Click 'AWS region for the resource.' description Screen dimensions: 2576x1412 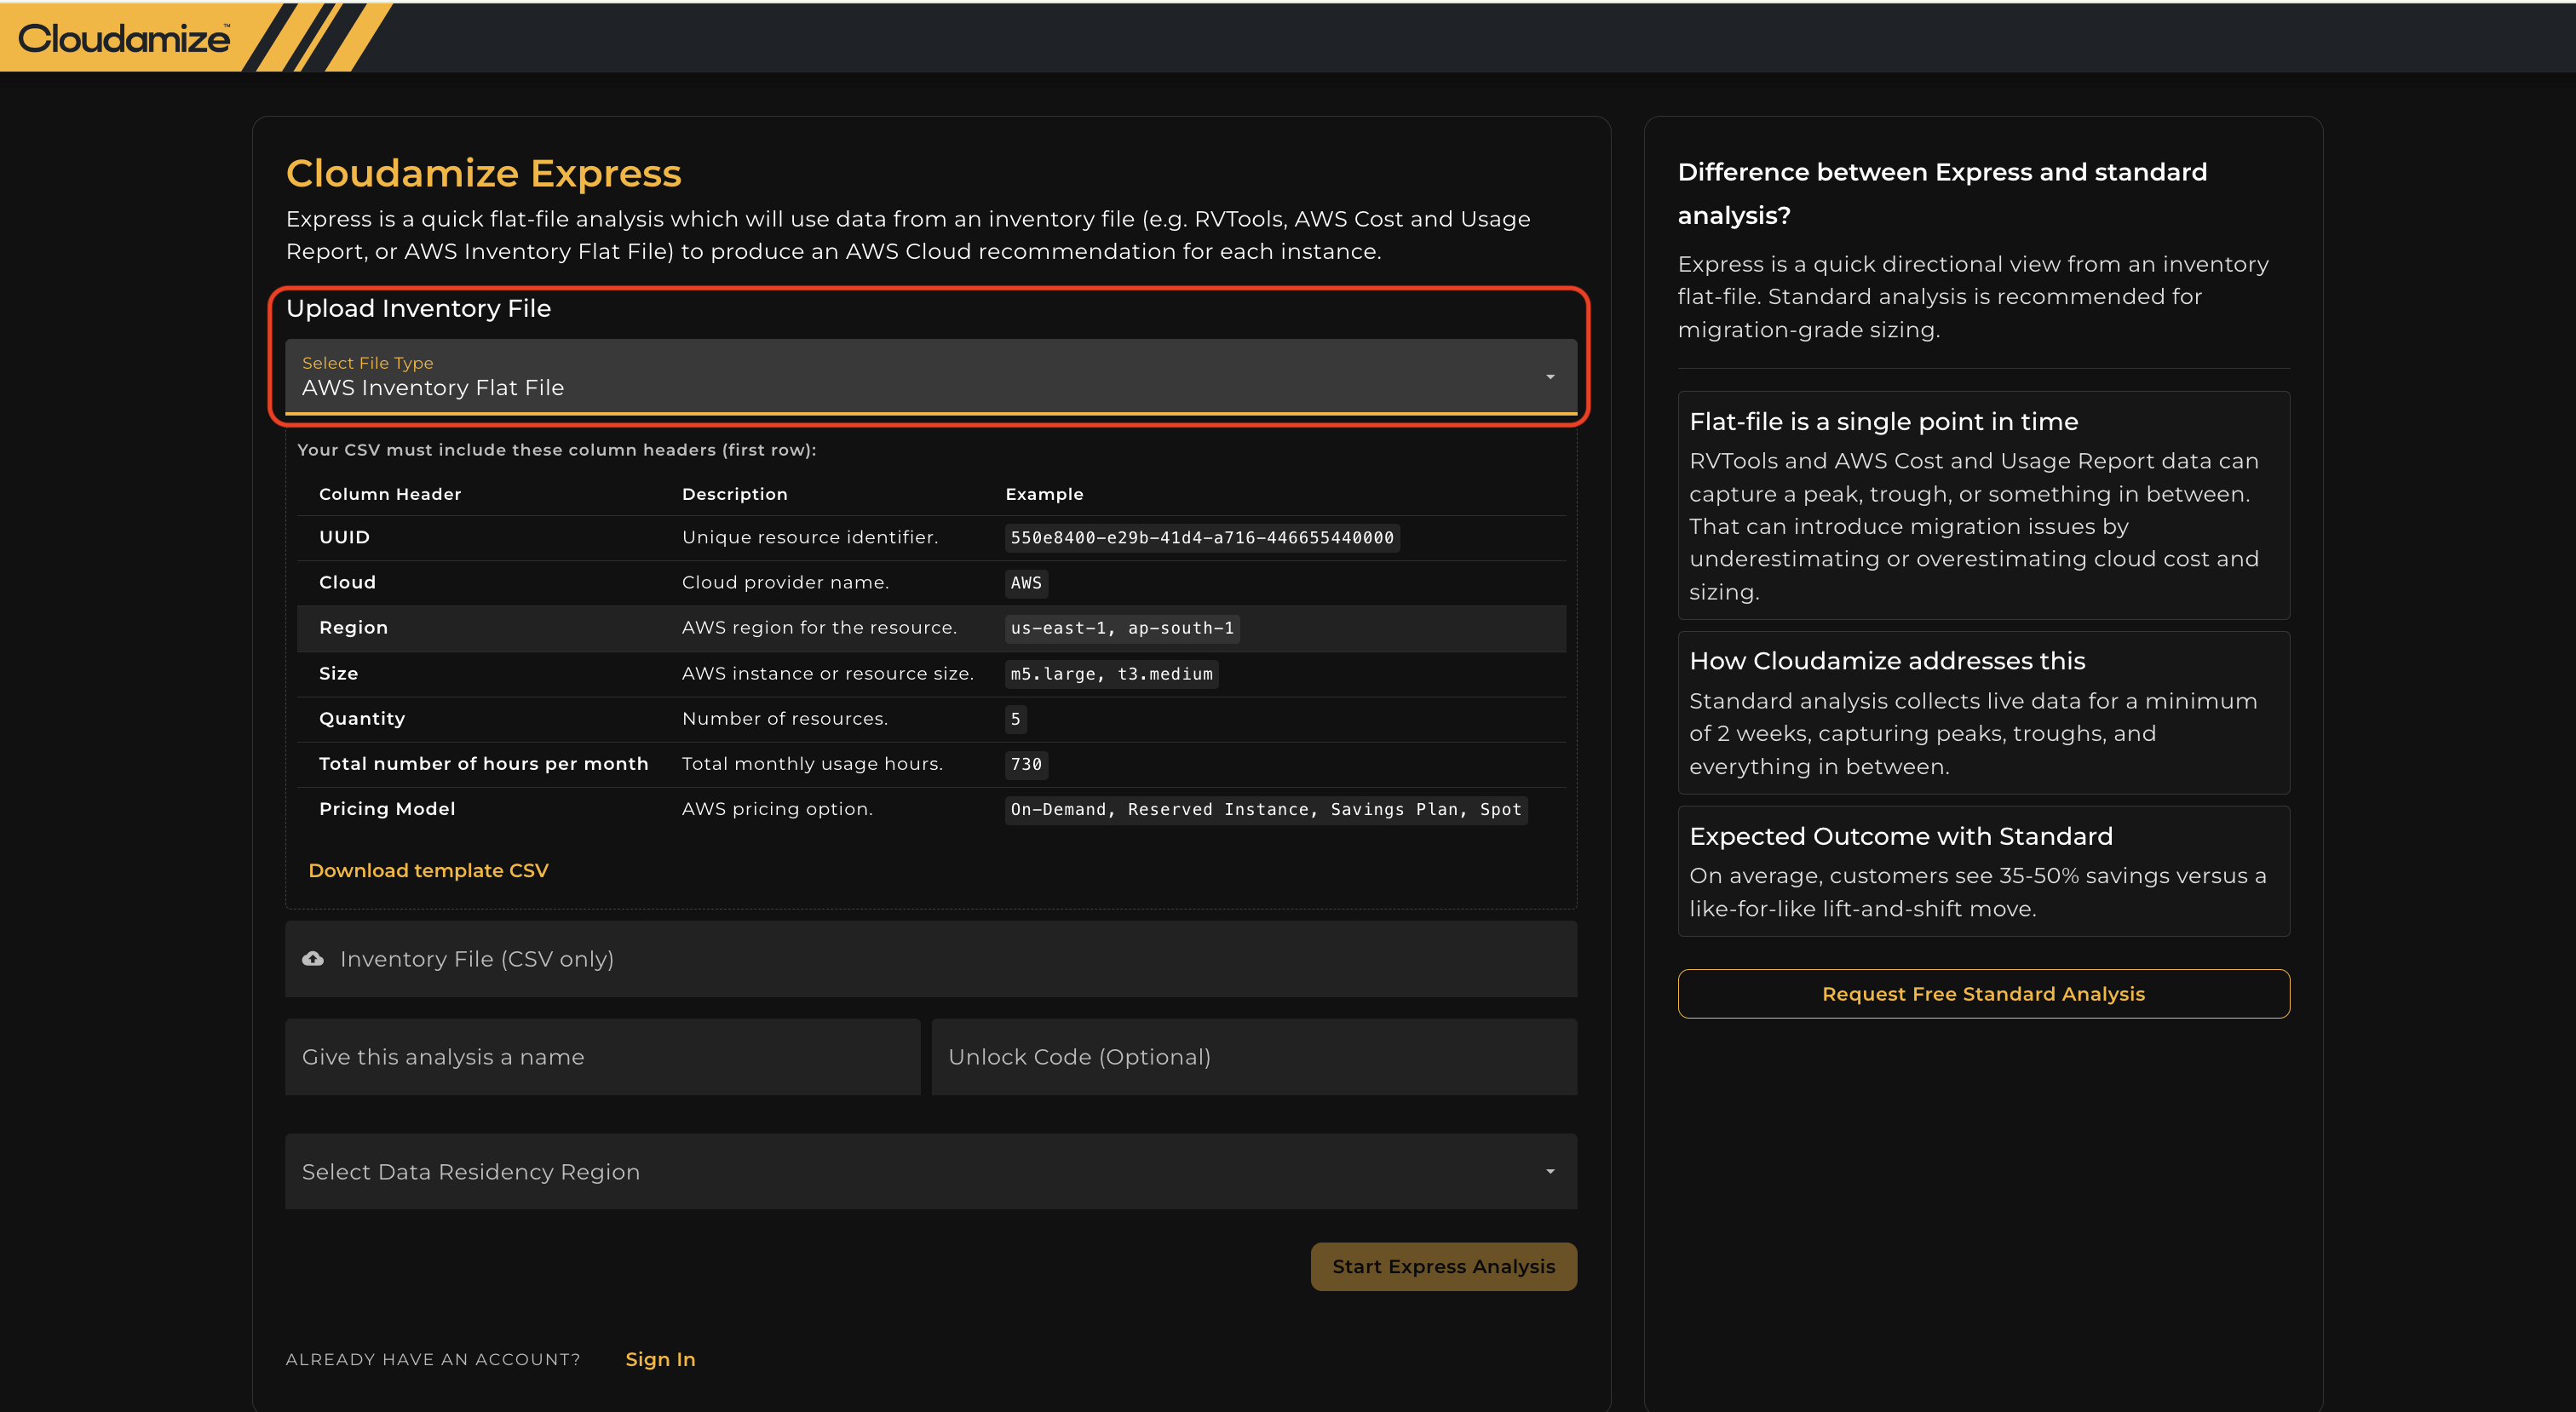tap(819, 627)
